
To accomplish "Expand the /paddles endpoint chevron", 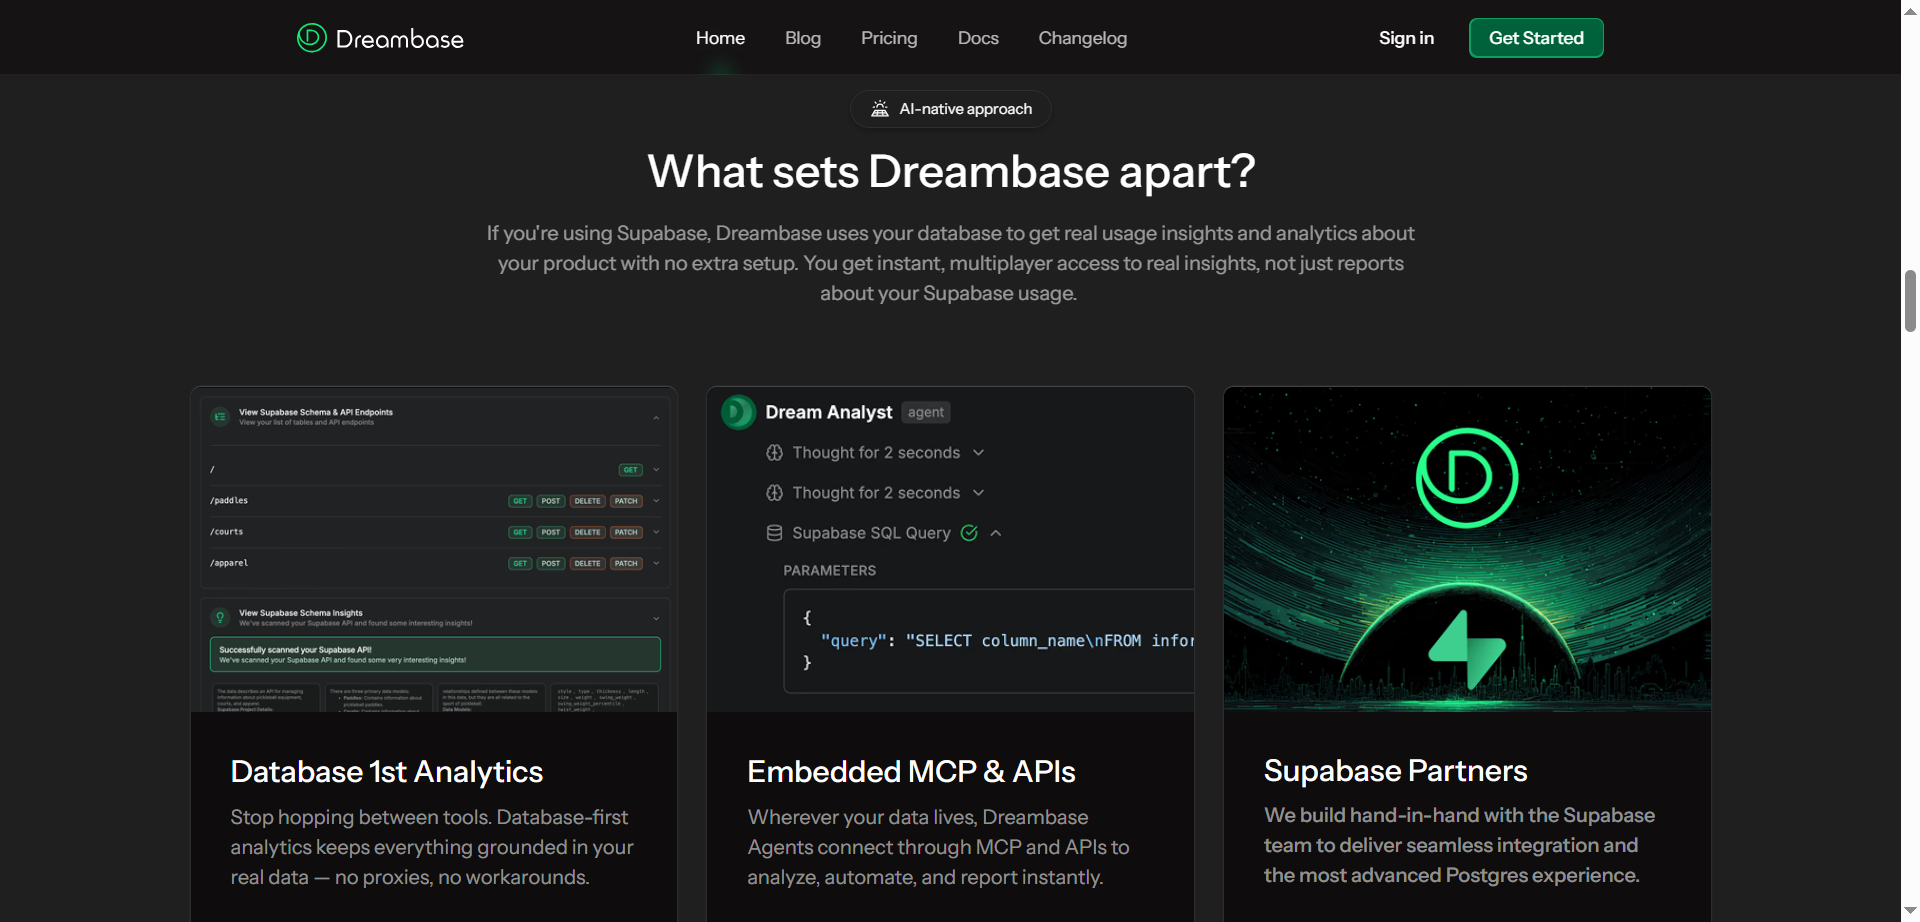I will pyautogui.click(x=656, y=500).
